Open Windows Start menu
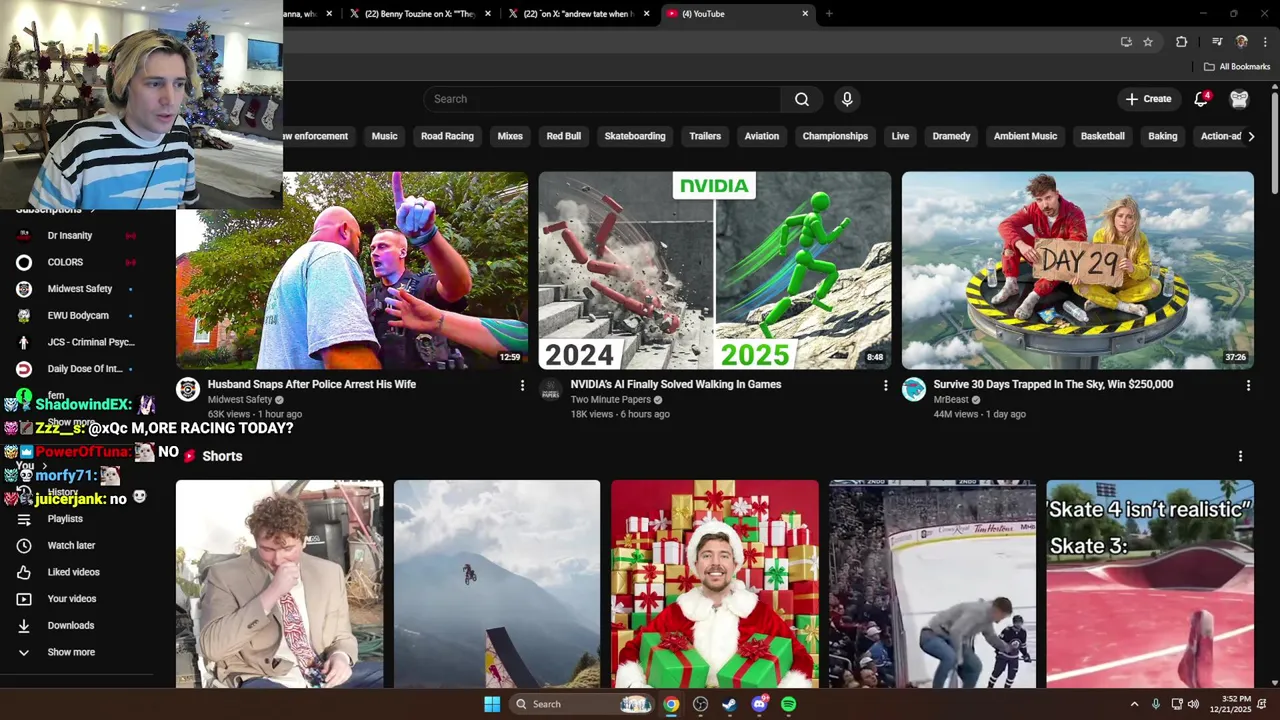The image size is (1280, 720). 492,704
